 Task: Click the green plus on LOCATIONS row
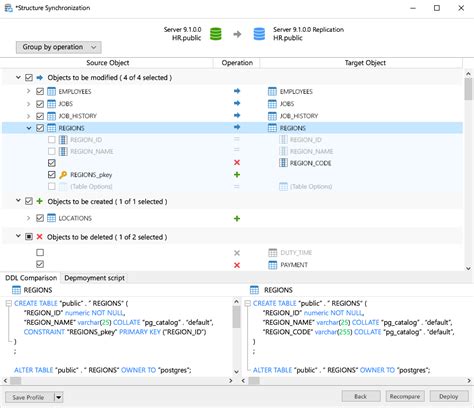[237, 218]
